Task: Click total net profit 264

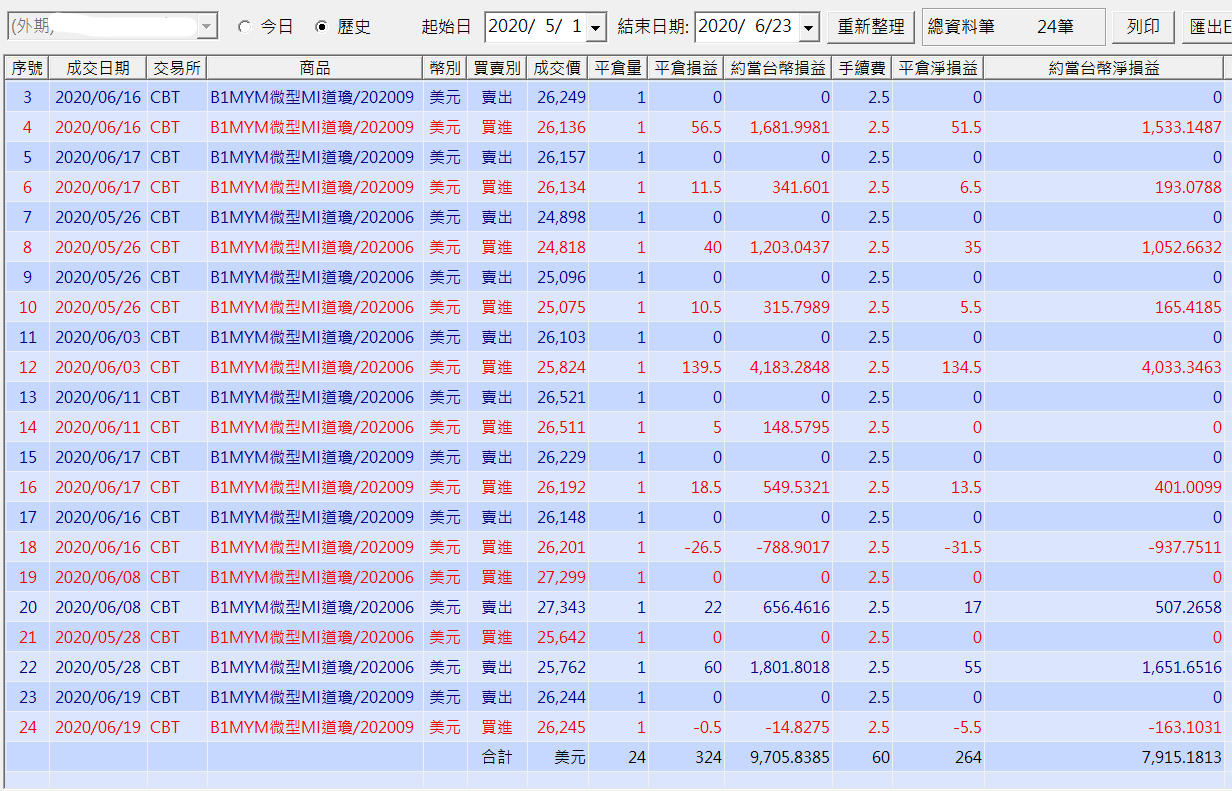Action: [x=968, y=757]
